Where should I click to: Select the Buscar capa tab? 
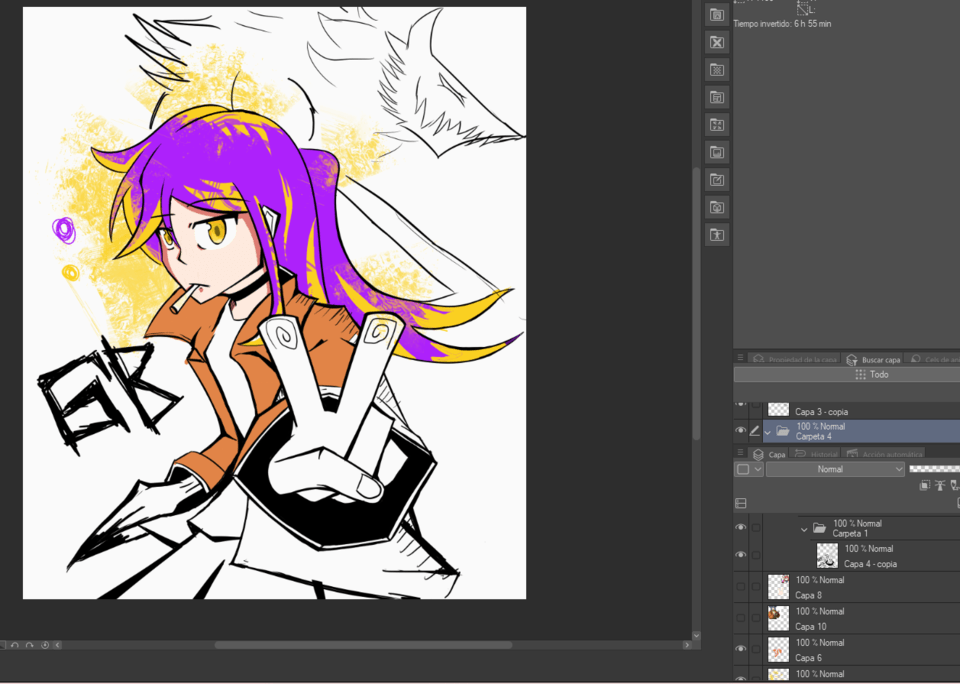click(874, 359)
